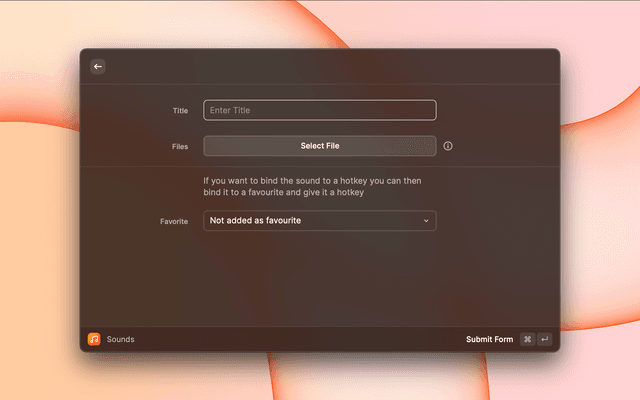The image size is (640, 400).
Task: Click the Submit Form button
Action: [489, 339]
